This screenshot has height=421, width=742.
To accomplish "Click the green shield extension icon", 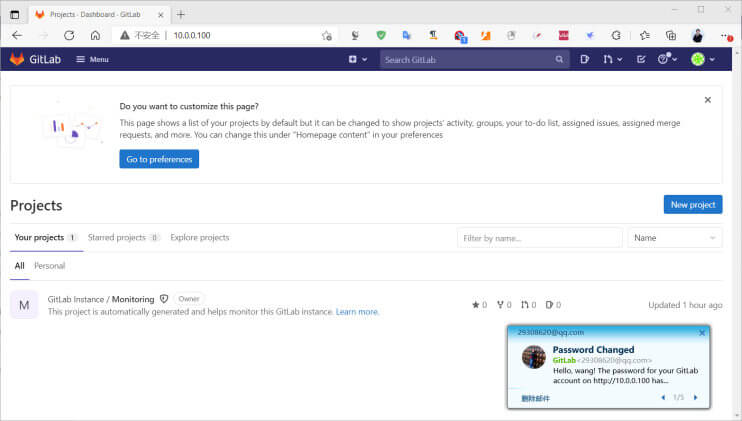I will [x=381, y=35].
